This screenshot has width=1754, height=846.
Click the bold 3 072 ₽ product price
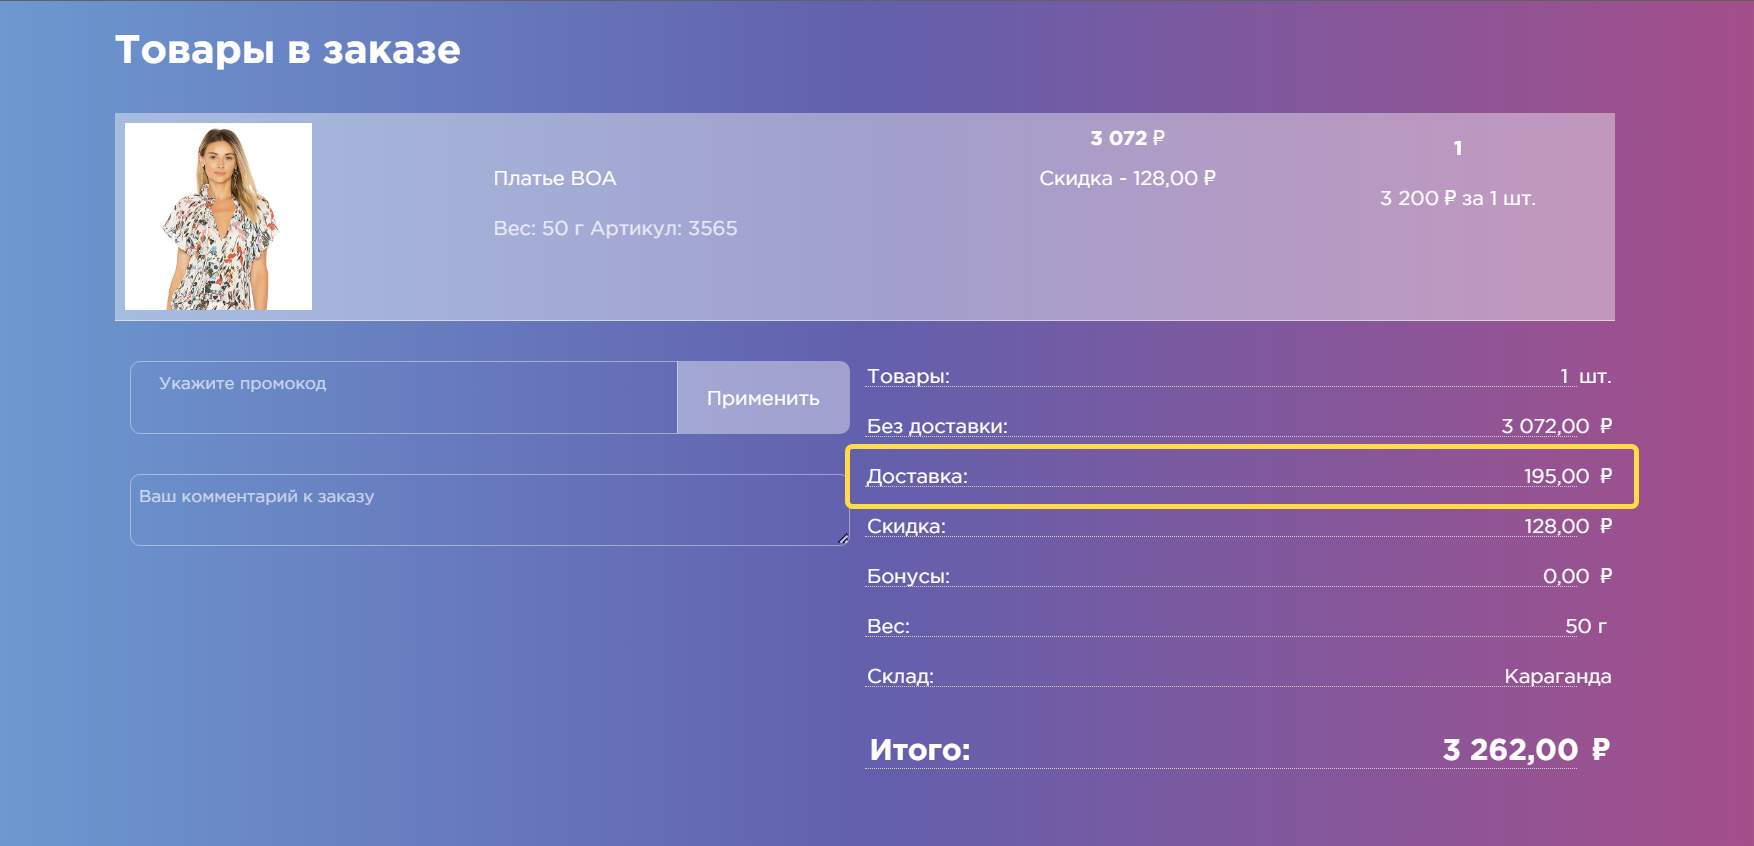pos(1127,138)
